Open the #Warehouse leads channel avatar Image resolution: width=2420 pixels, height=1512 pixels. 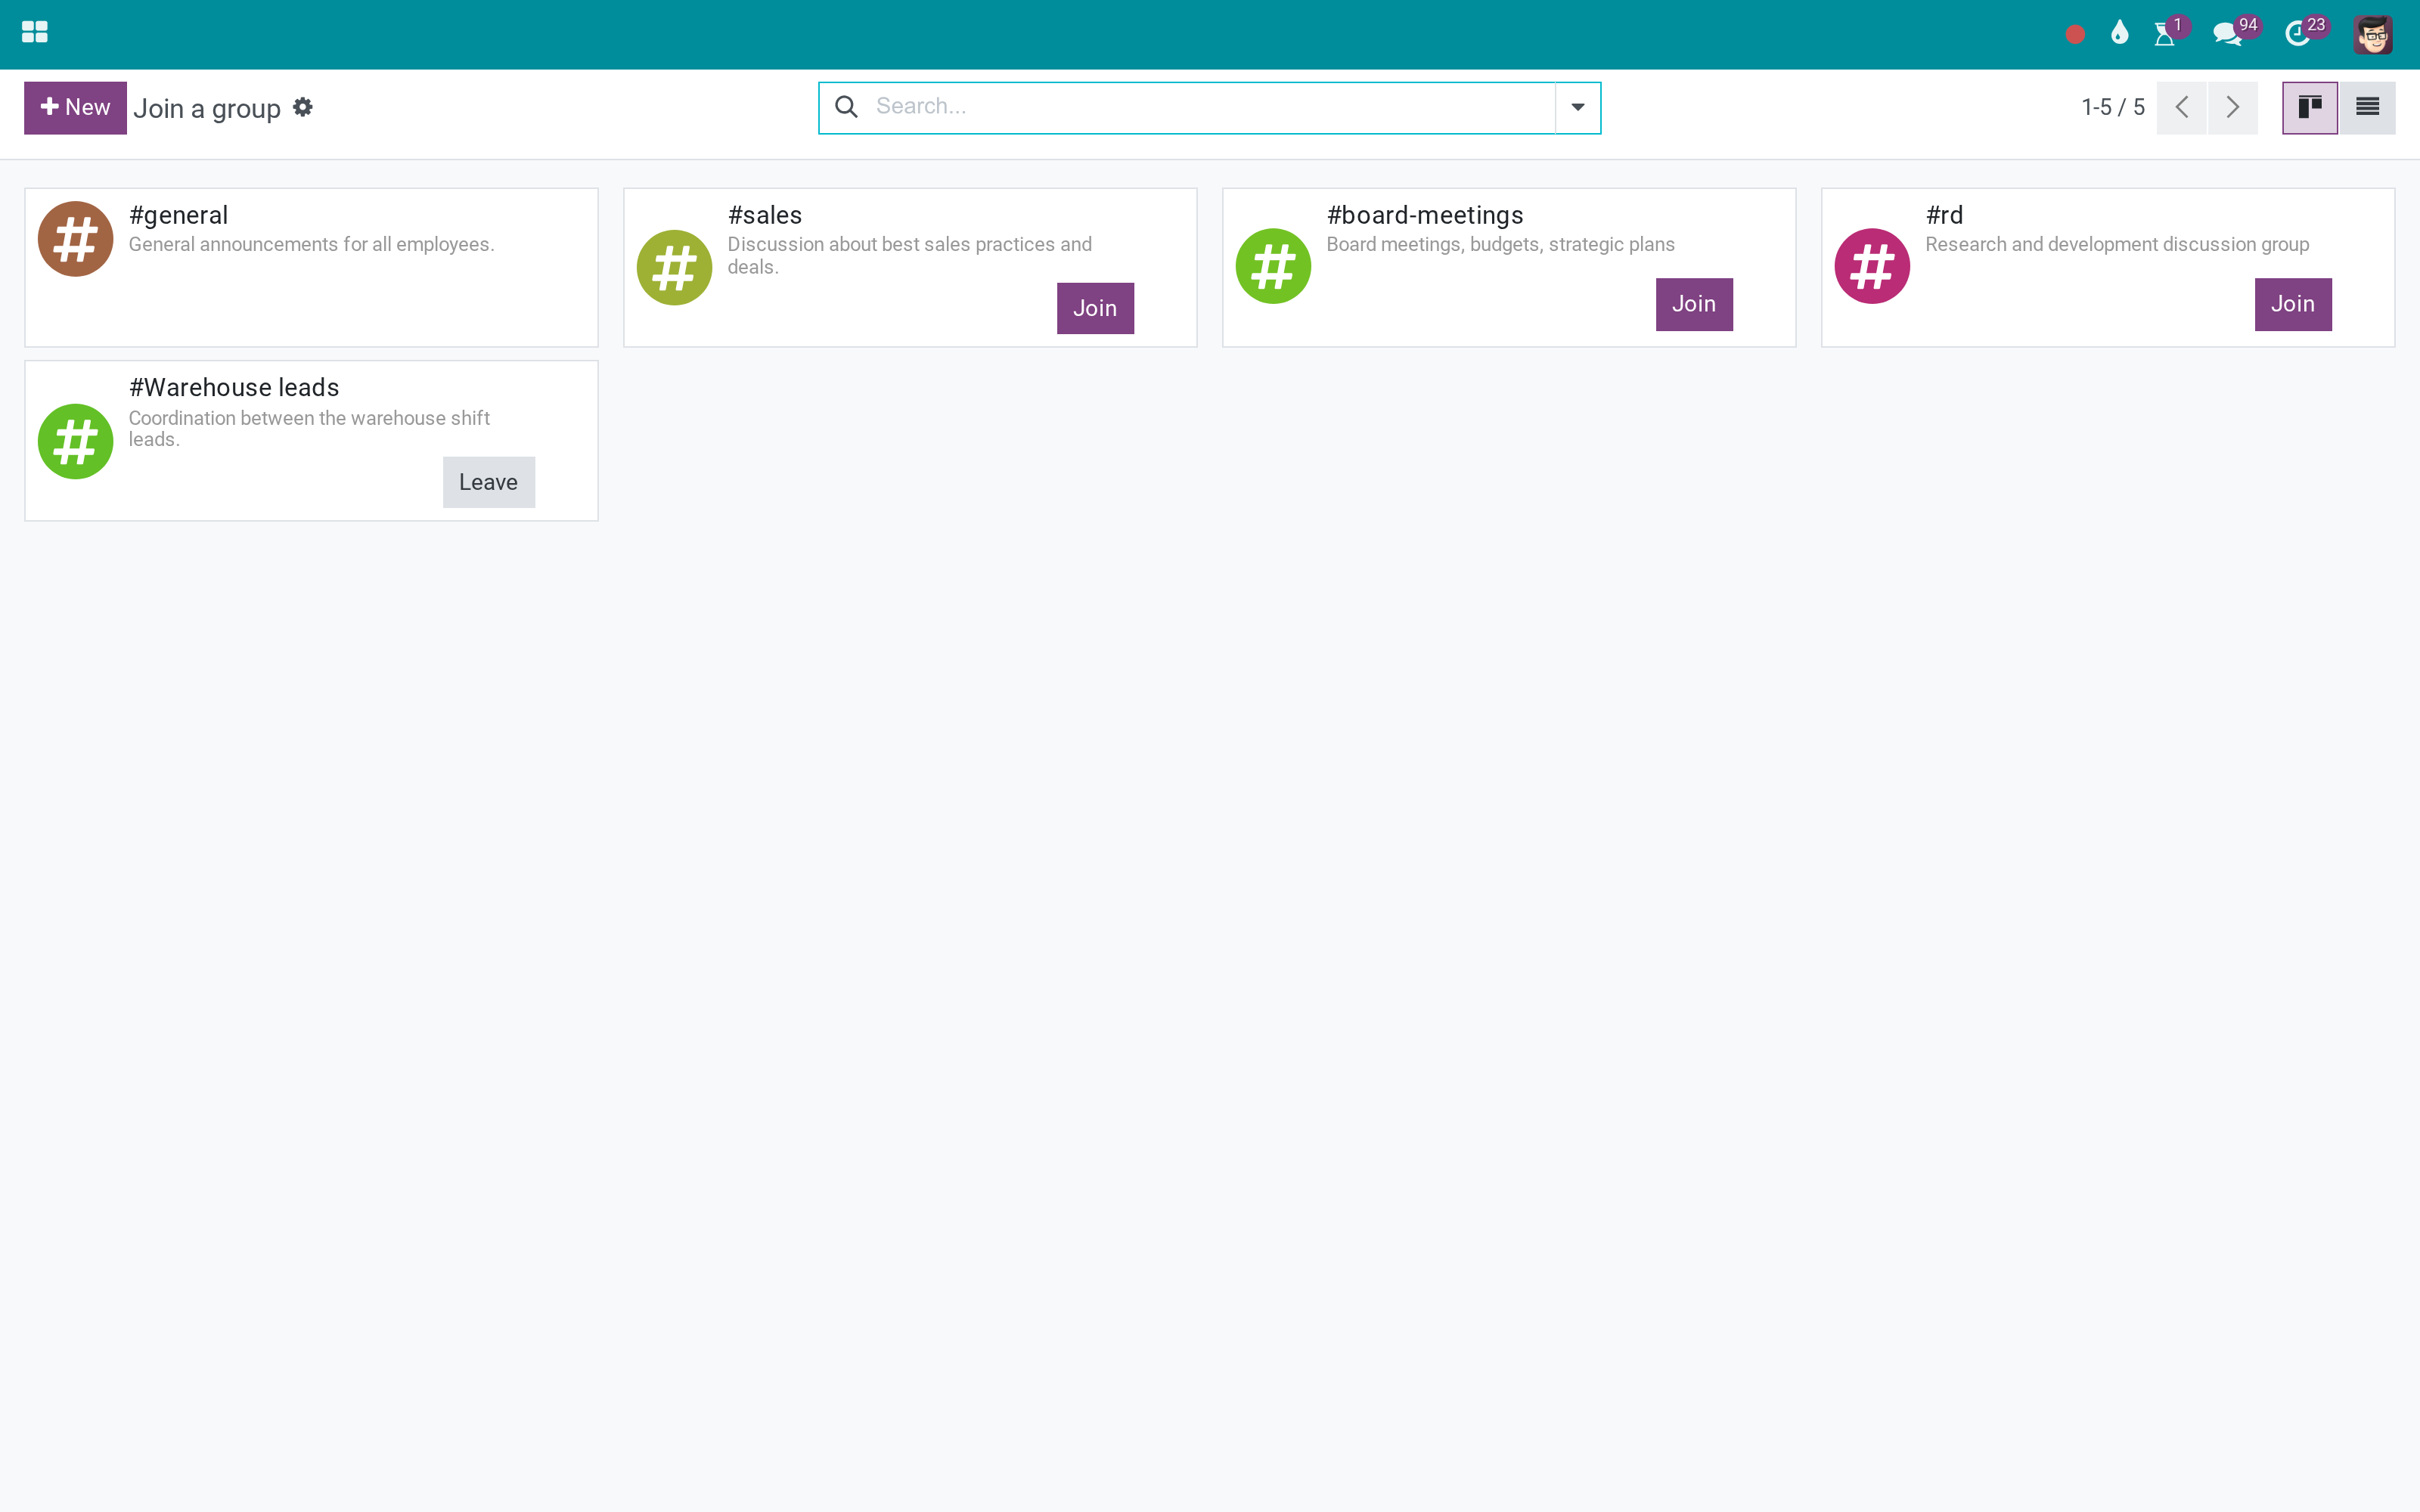(x=75, y=441)
